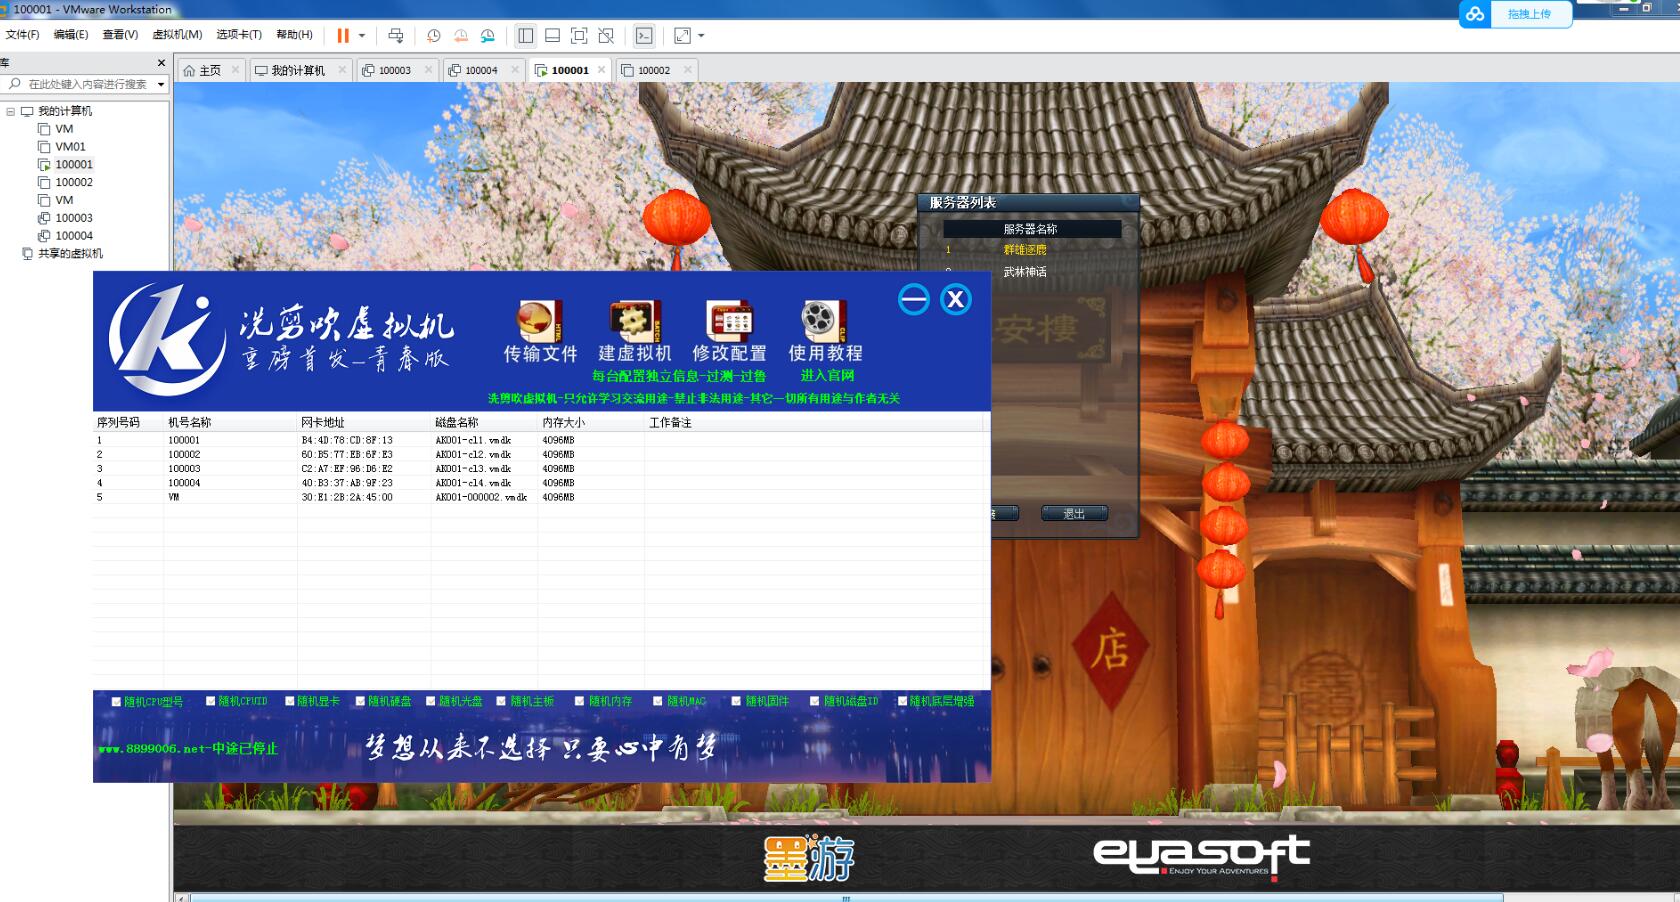The width and height of the screenshot is (1680, 902).
Task: Click the orange pause VM toolbar icon
Action: 343,36
